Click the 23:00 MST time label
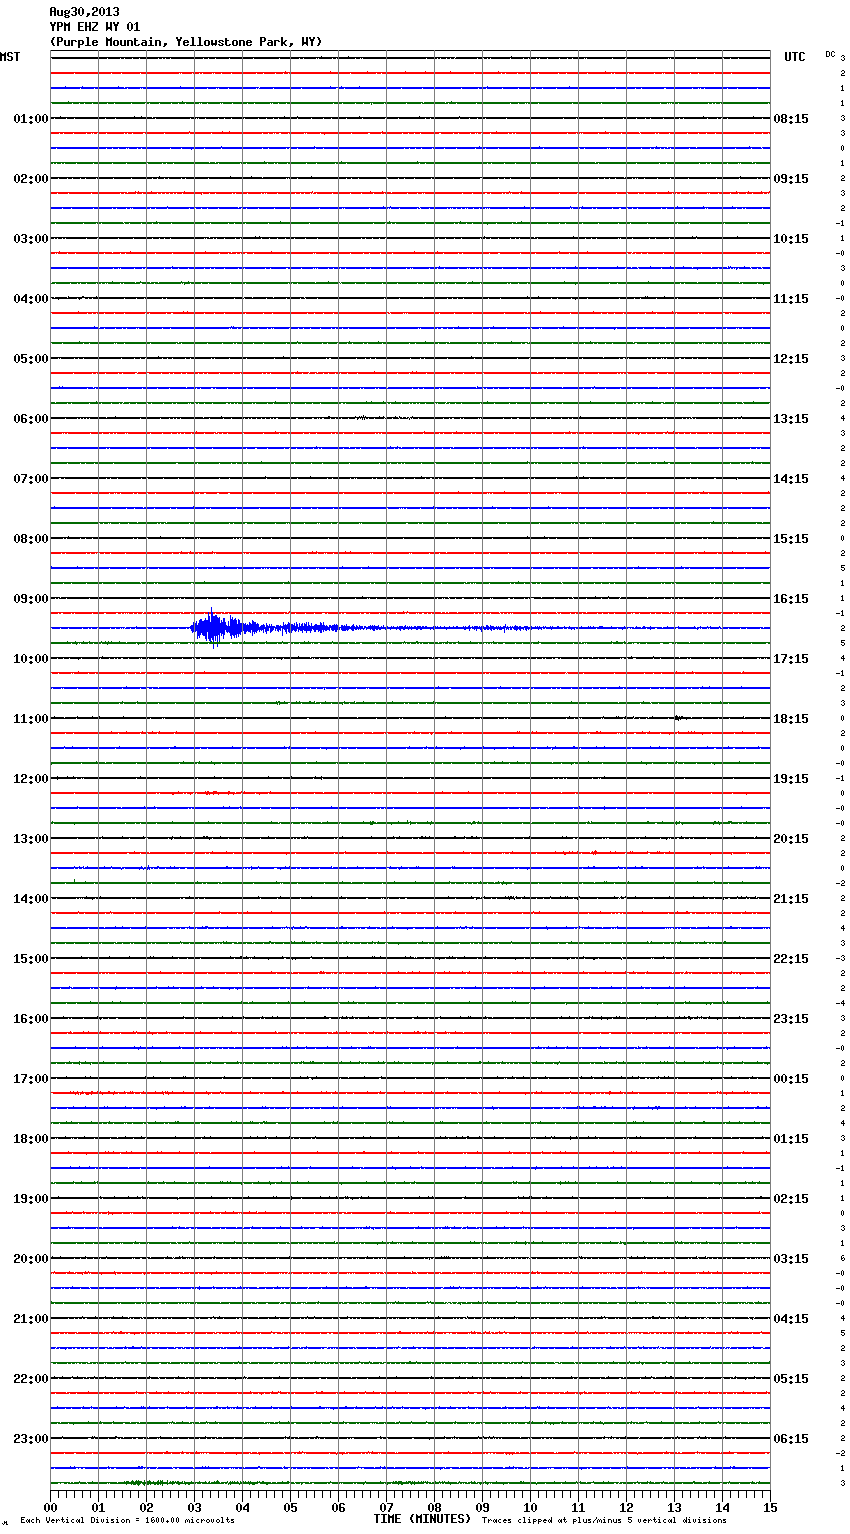The image size is (850, 1534). 30,1438
